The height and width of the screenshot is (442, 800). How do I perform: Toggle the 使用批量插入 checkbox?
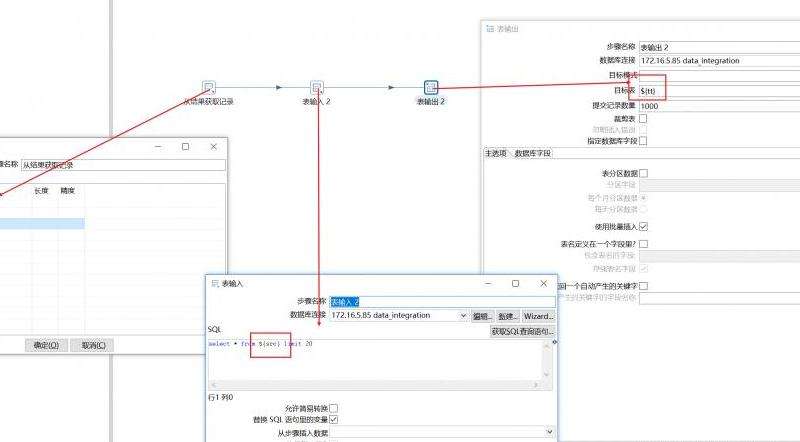(643, 227)
